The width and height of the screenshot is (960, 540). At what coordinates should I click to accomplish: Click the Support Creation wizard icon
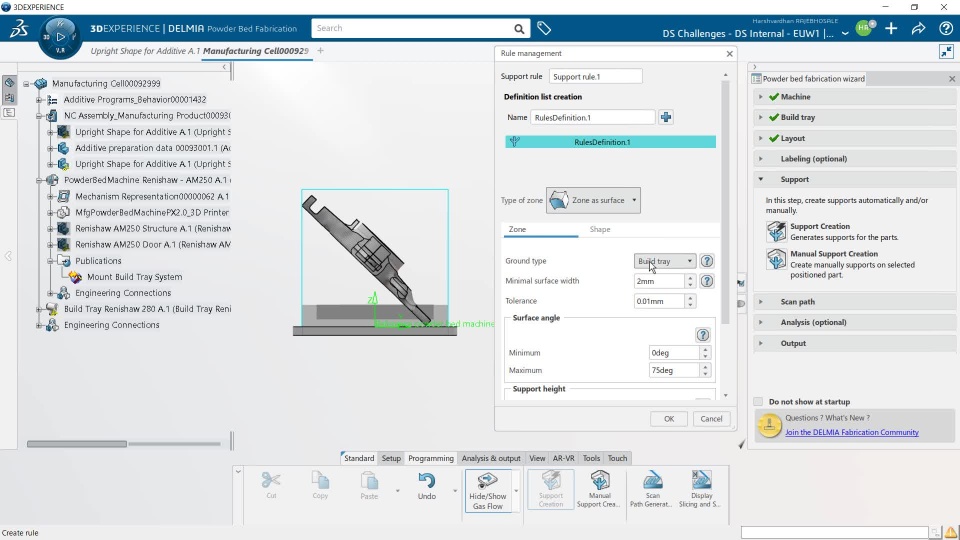tap(776, 231)
